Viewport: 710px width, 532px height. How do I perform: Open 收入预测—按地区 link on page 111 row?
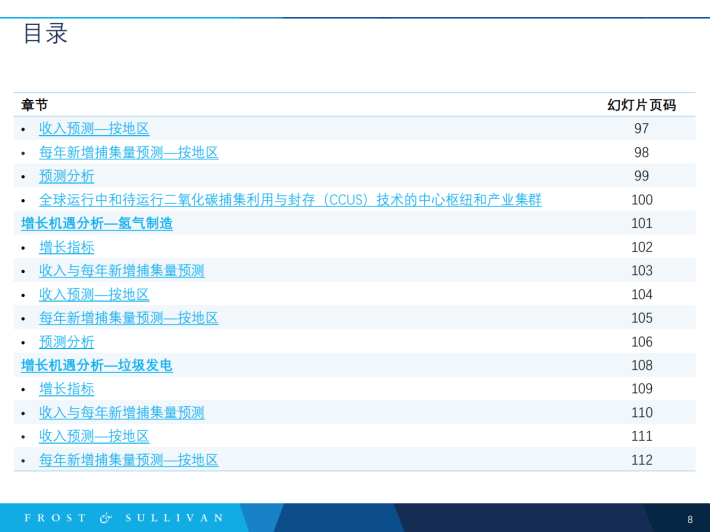point(94,436)
